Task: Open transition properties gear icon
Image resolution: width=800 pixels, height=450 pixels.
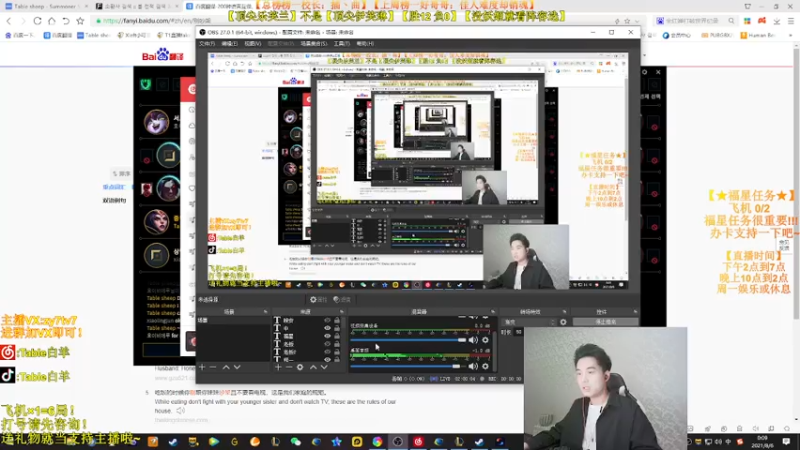Action: point(563,322)
